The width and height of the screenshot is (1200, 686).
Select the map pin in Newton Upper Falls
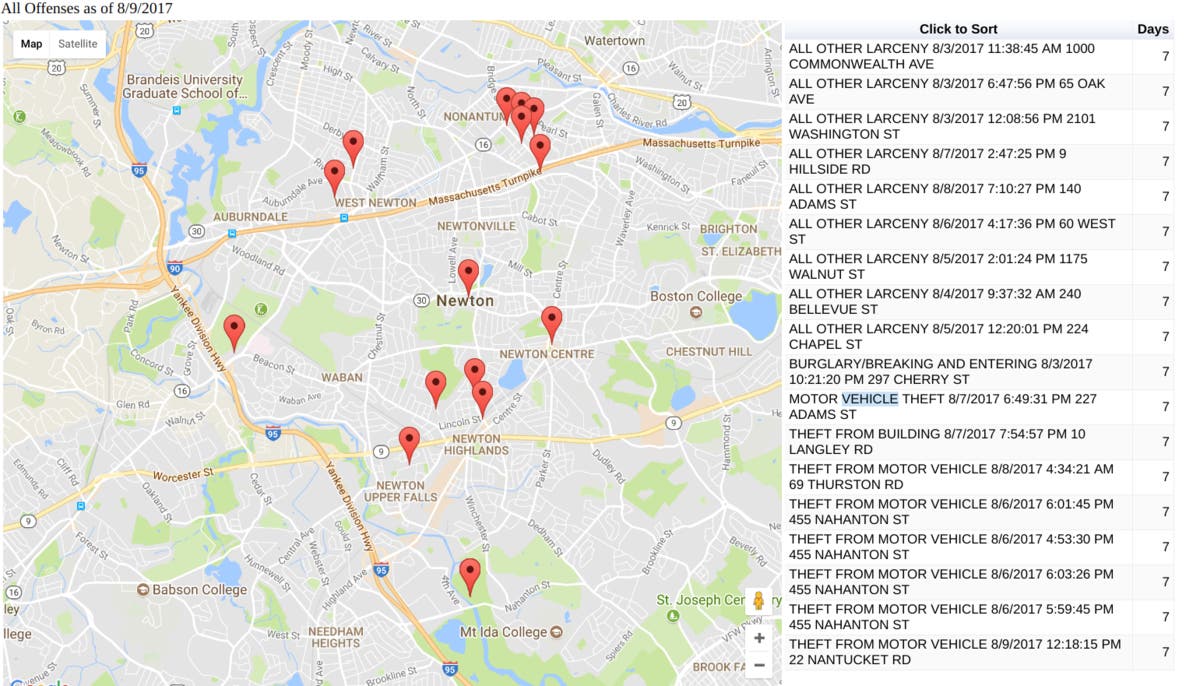[409, 443]
